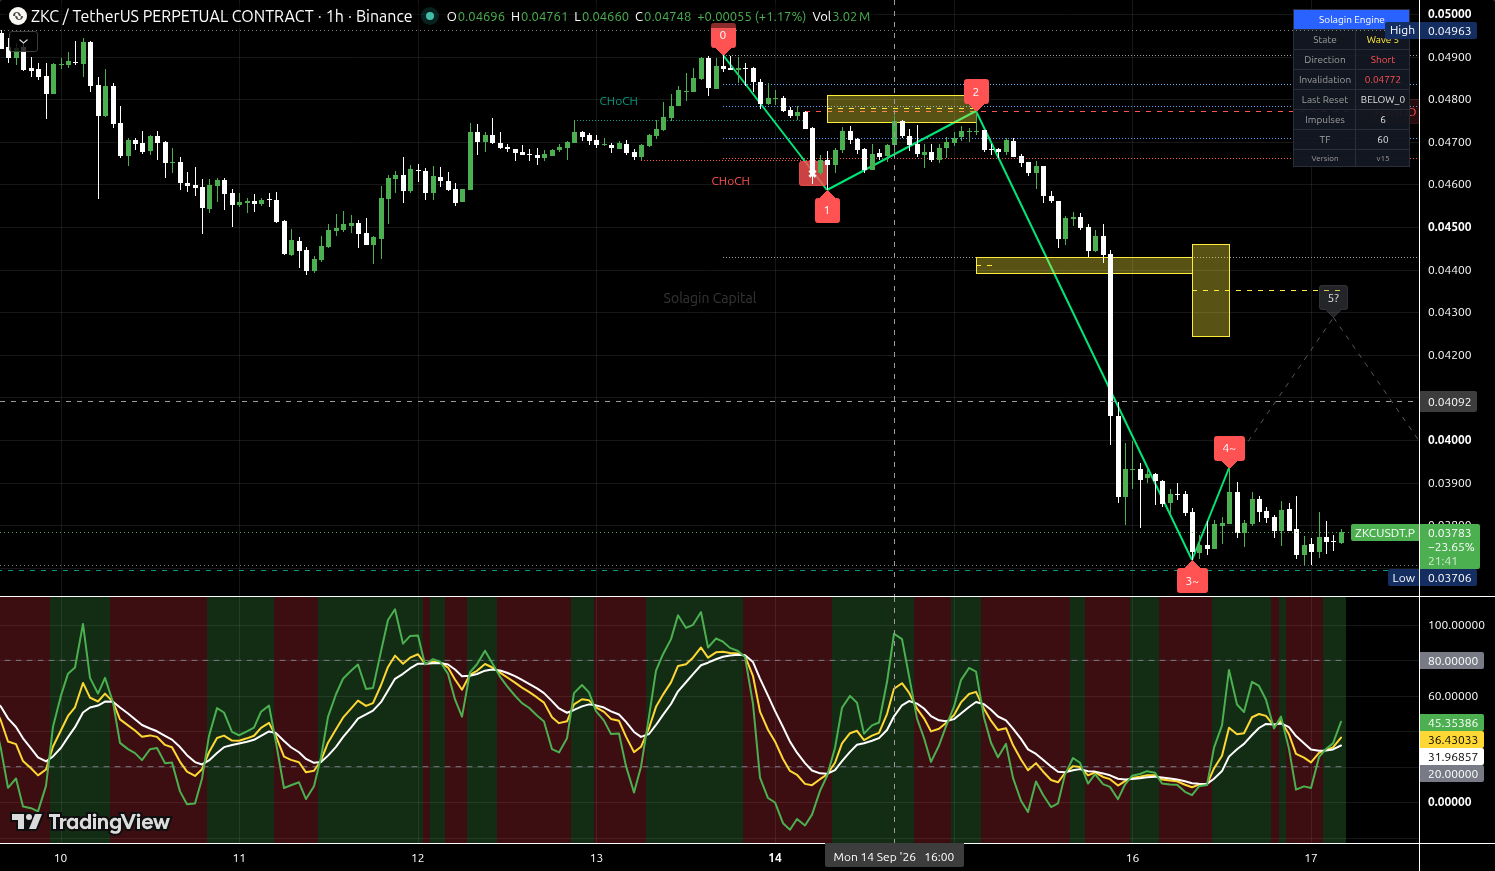Viewport: 1495px width, 871px height.
Task: Click the 80.00000 oscillator level label
Action: point(1452,661)
